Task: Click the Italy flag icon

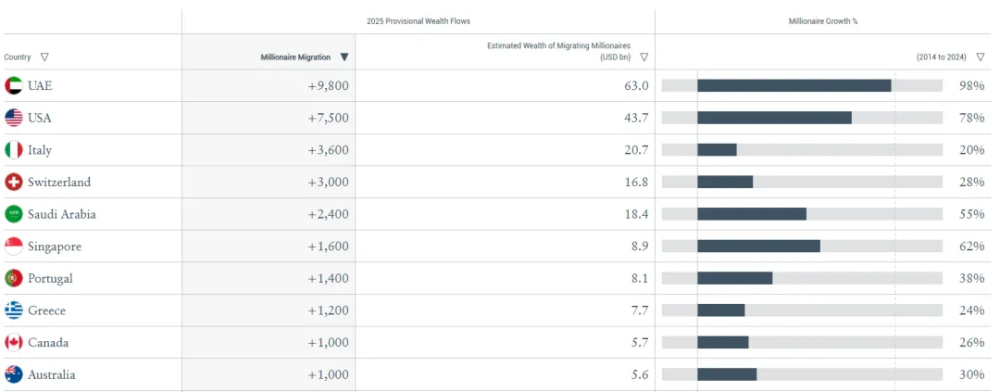Action: (x=13, y=150)
